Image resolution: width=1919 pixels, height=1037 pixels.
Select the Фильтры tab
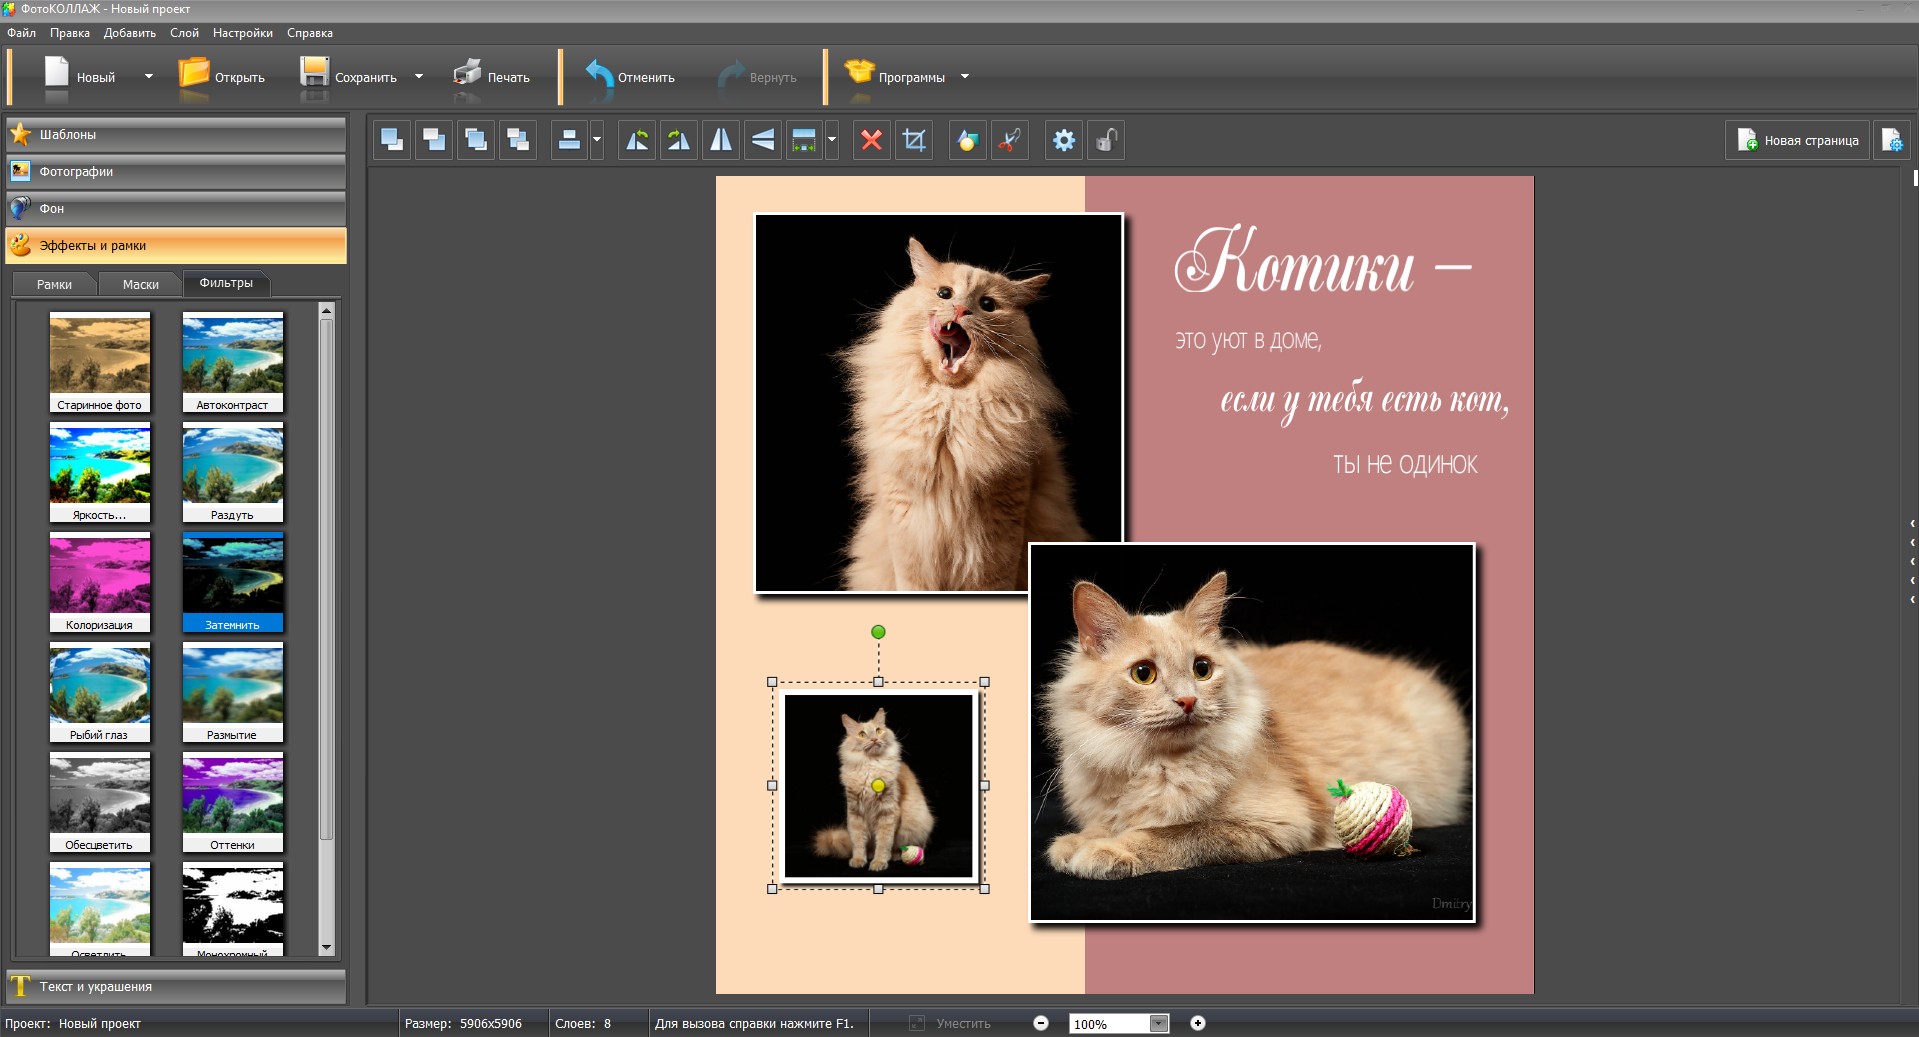click(226, 283)
